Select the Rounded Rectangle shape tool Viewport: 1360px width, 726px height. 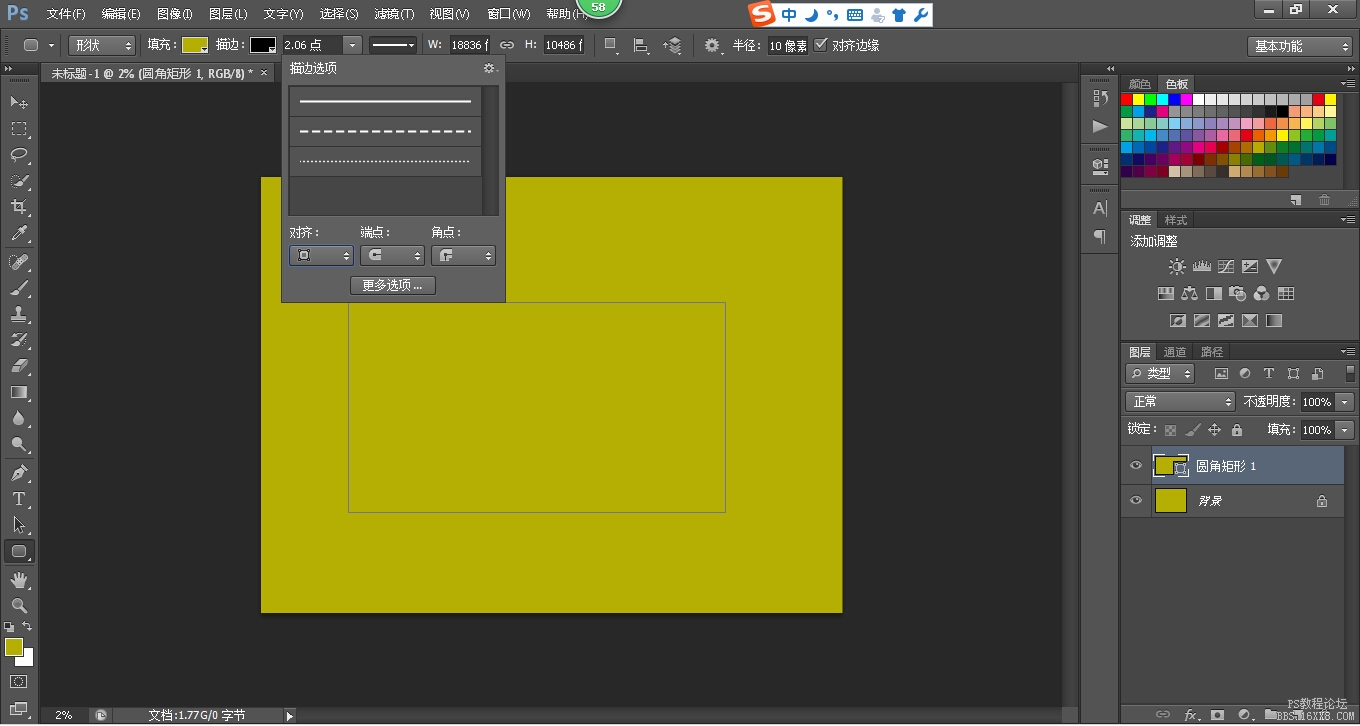[19, 551]
